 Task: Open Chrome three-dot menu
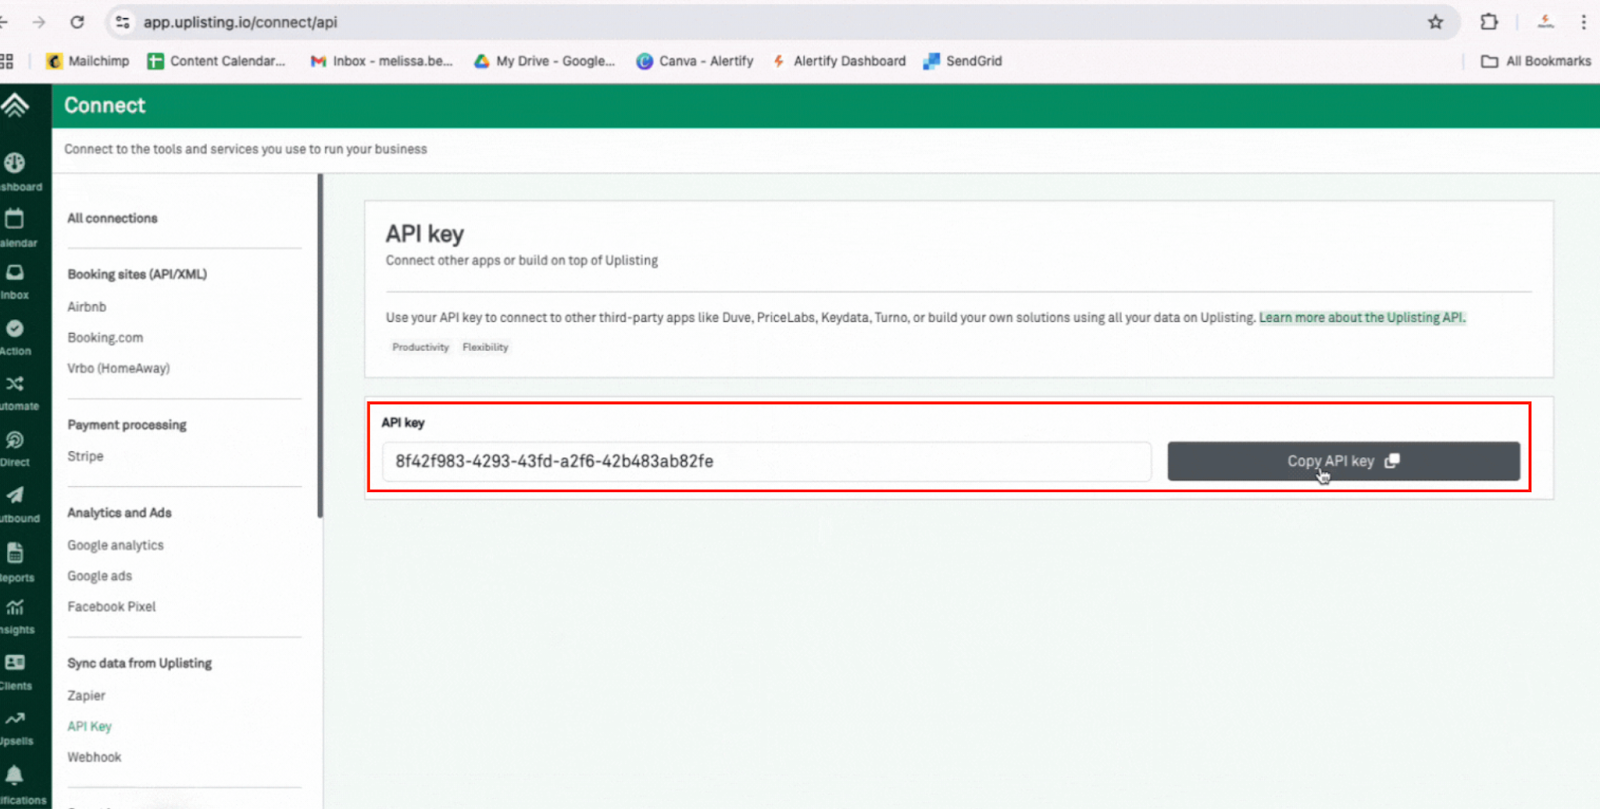click(x=1583, y=22)
